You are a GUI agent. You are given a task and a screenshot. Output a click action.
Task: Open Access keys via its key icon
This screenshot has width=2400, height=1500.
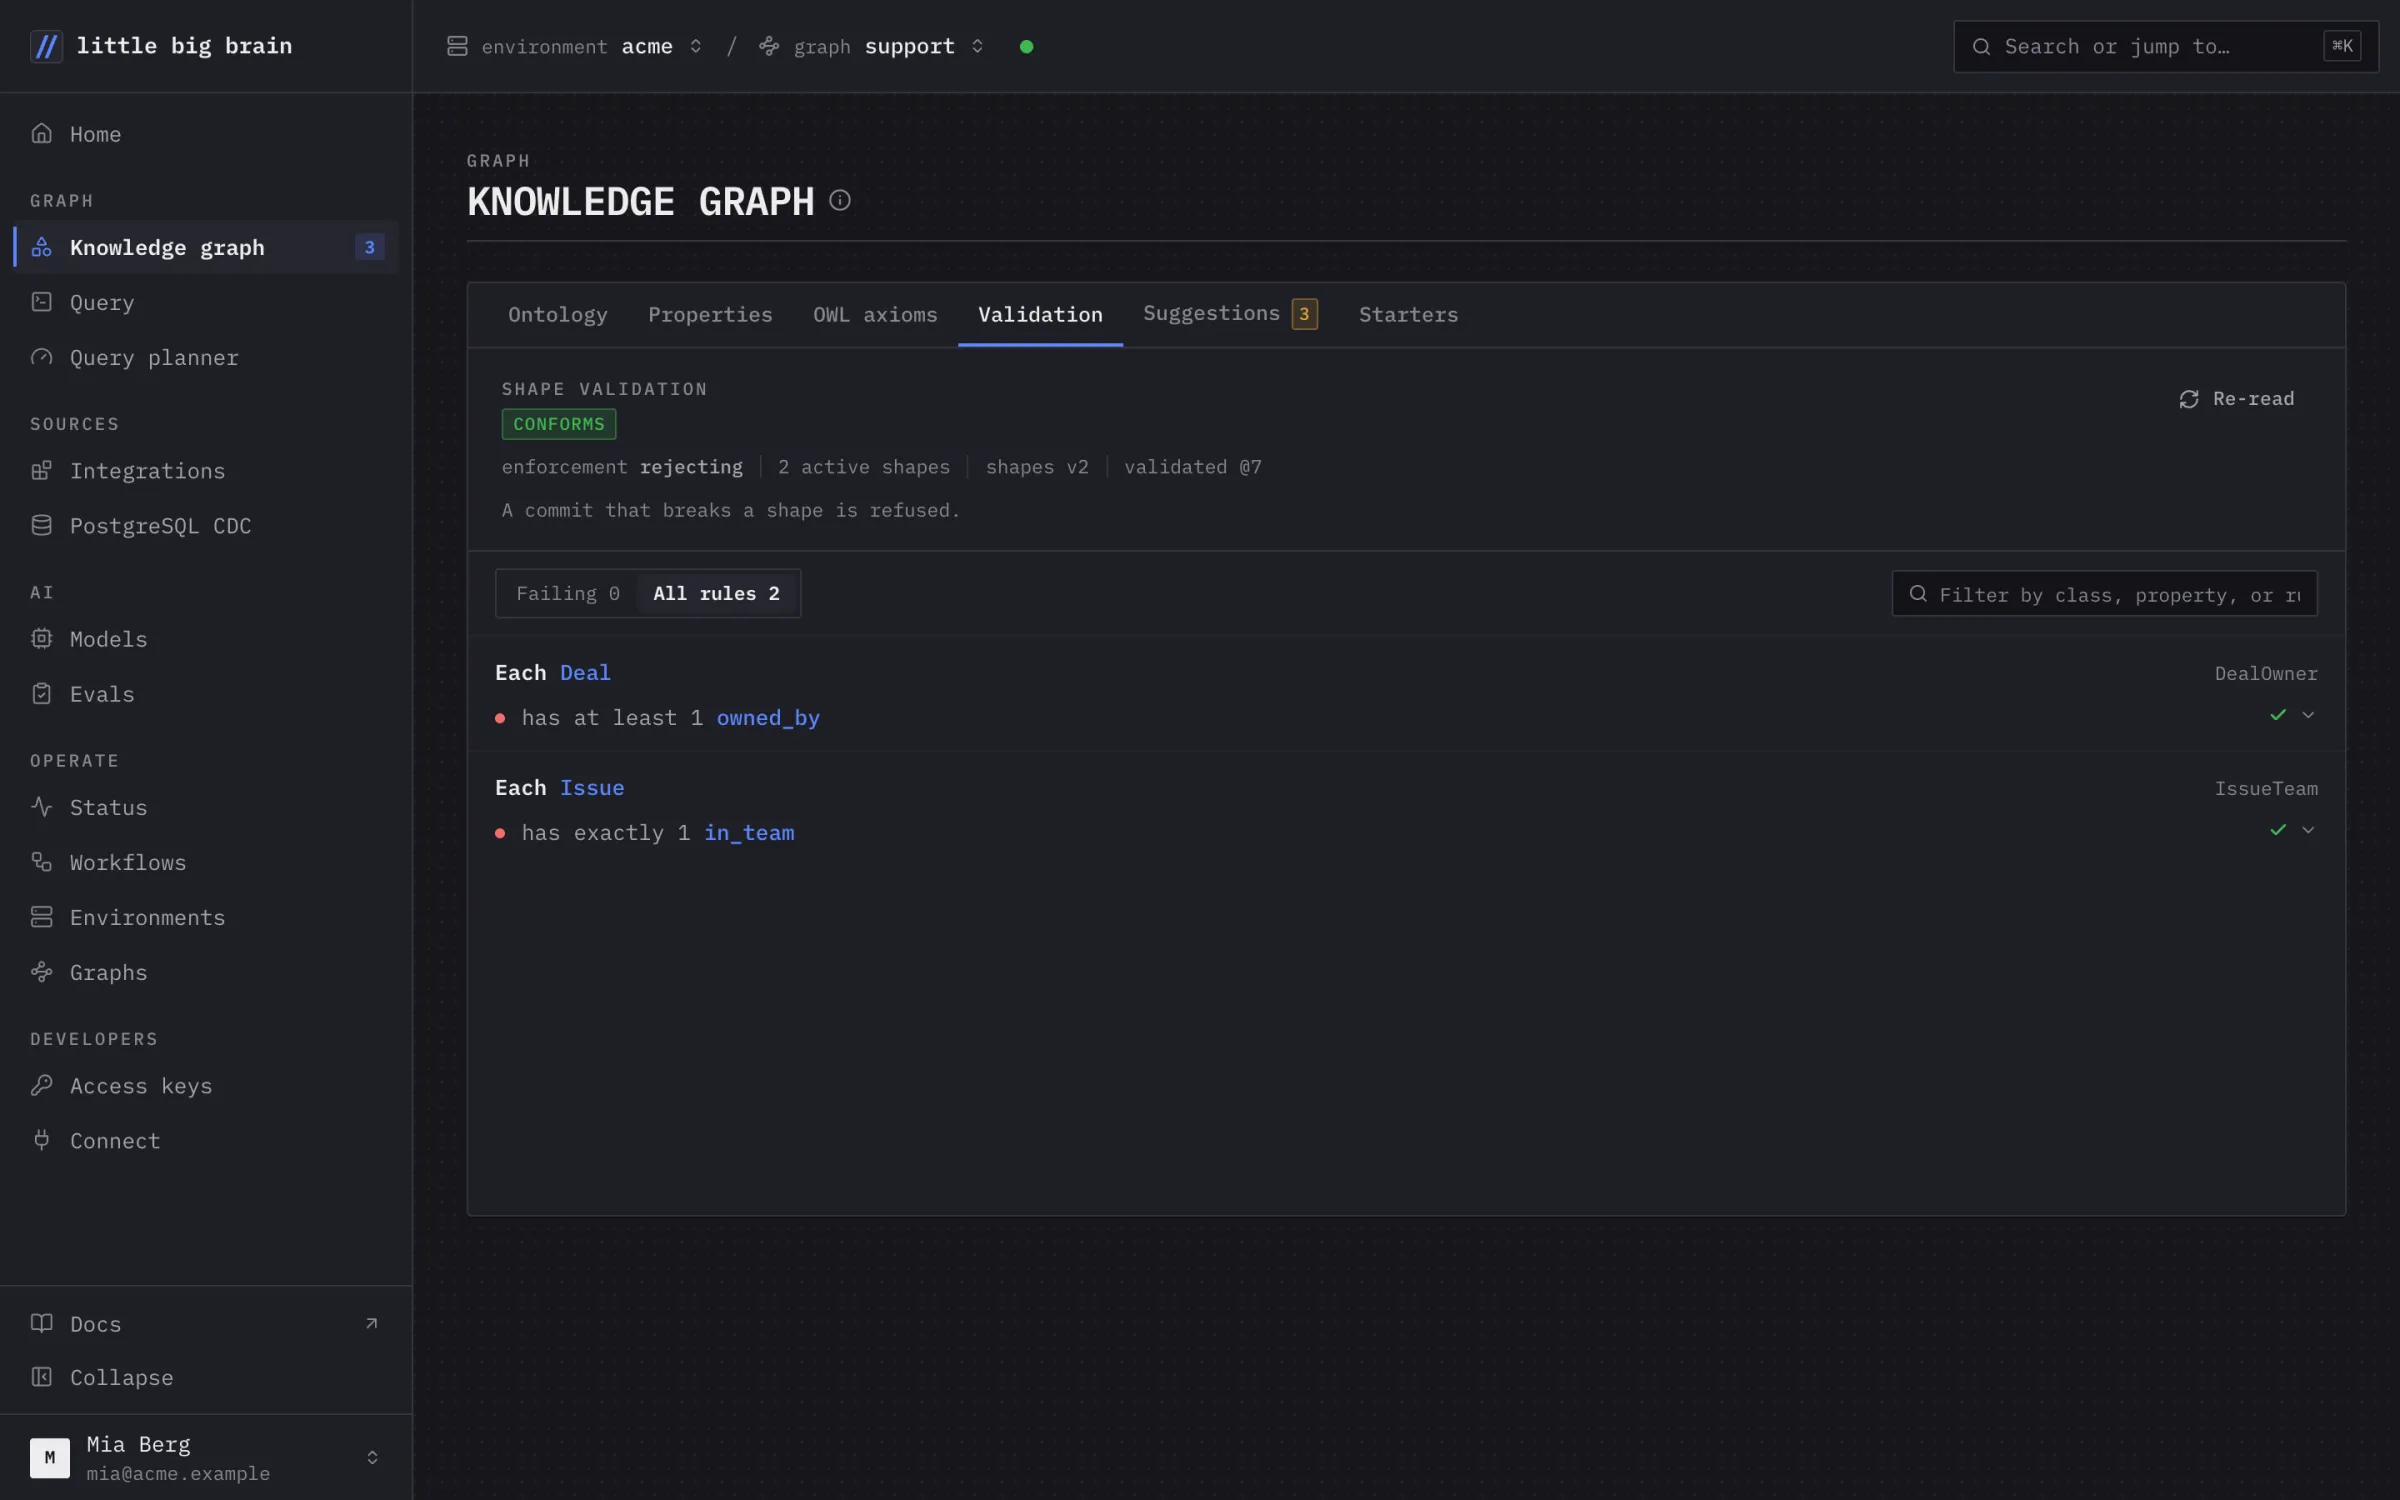[41, 1085]
